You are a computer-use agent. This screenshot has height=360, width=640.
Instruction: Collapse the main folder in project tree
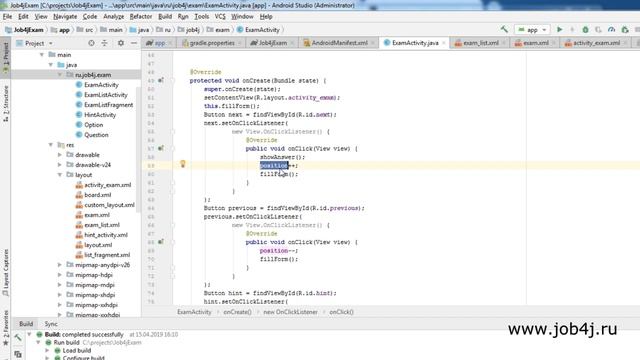(42, 55)
